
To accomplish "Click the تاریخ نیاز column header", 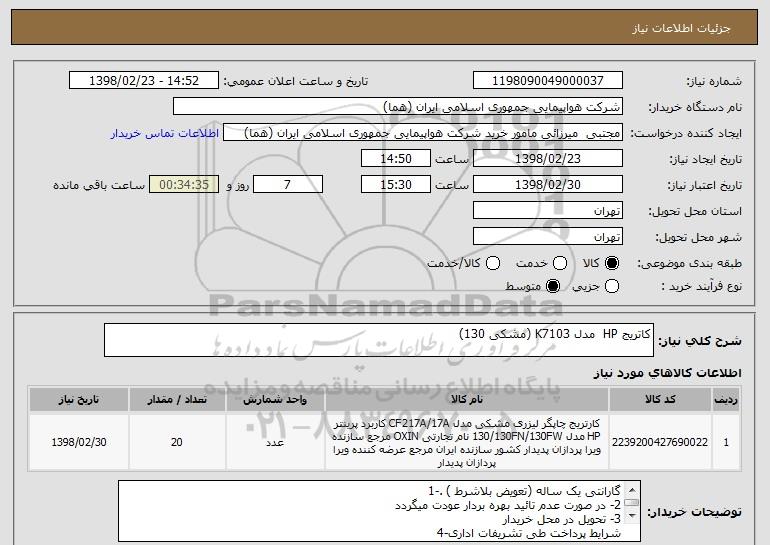I will (79, 400).
